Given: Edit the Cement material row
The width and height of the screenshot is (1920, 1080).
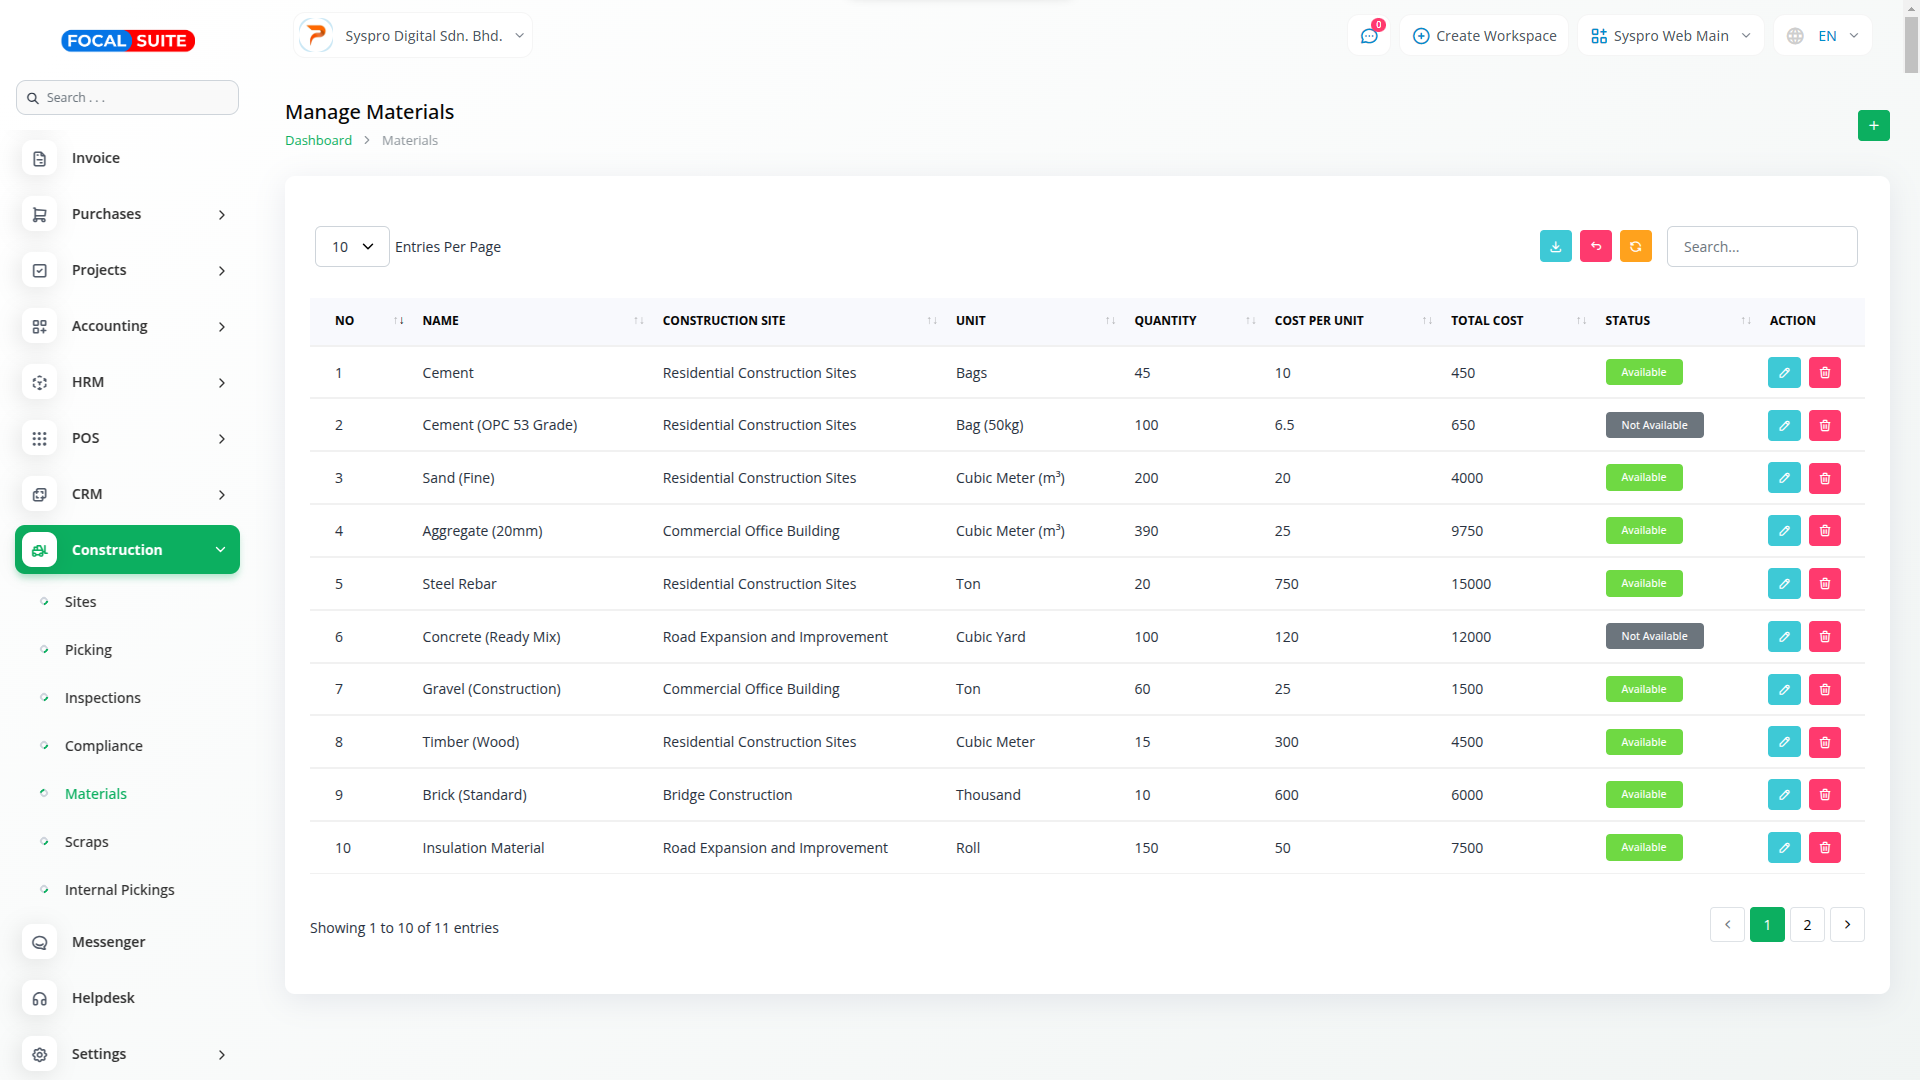Looking at the screenshot, I should pos(1783,373).
